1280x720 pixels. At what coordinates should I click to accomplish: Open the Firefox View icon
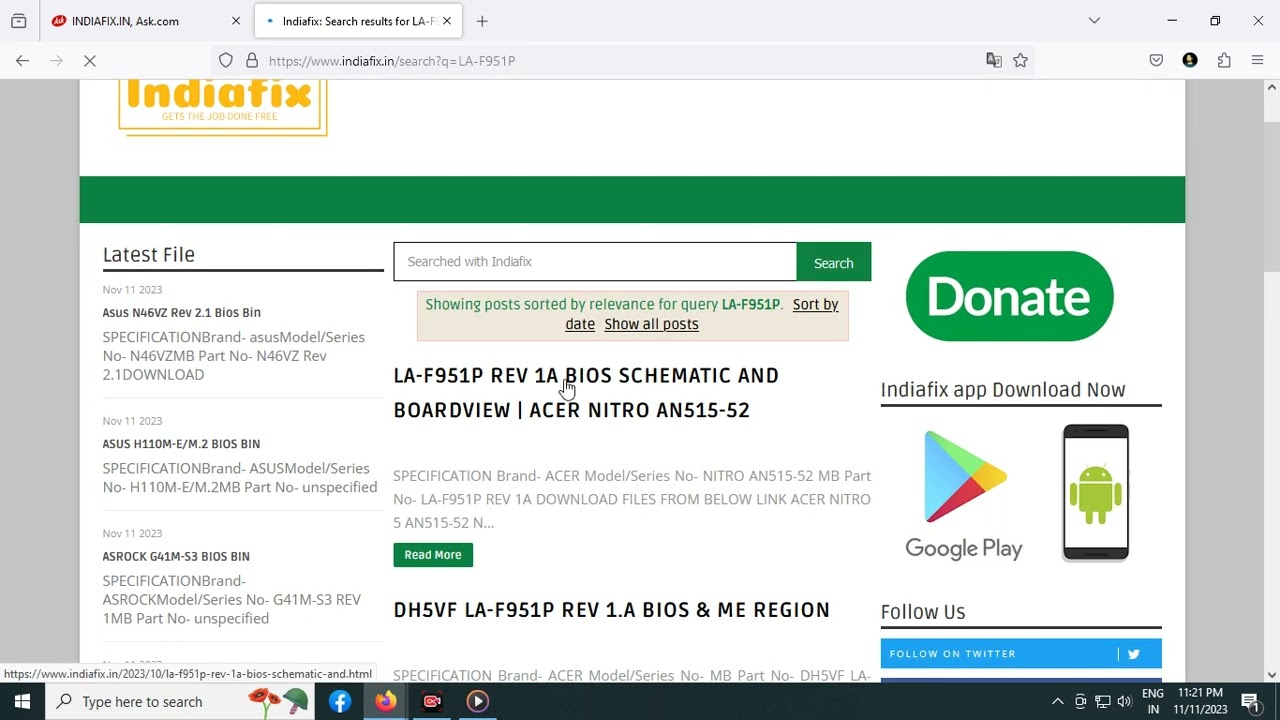click(18, 21)
